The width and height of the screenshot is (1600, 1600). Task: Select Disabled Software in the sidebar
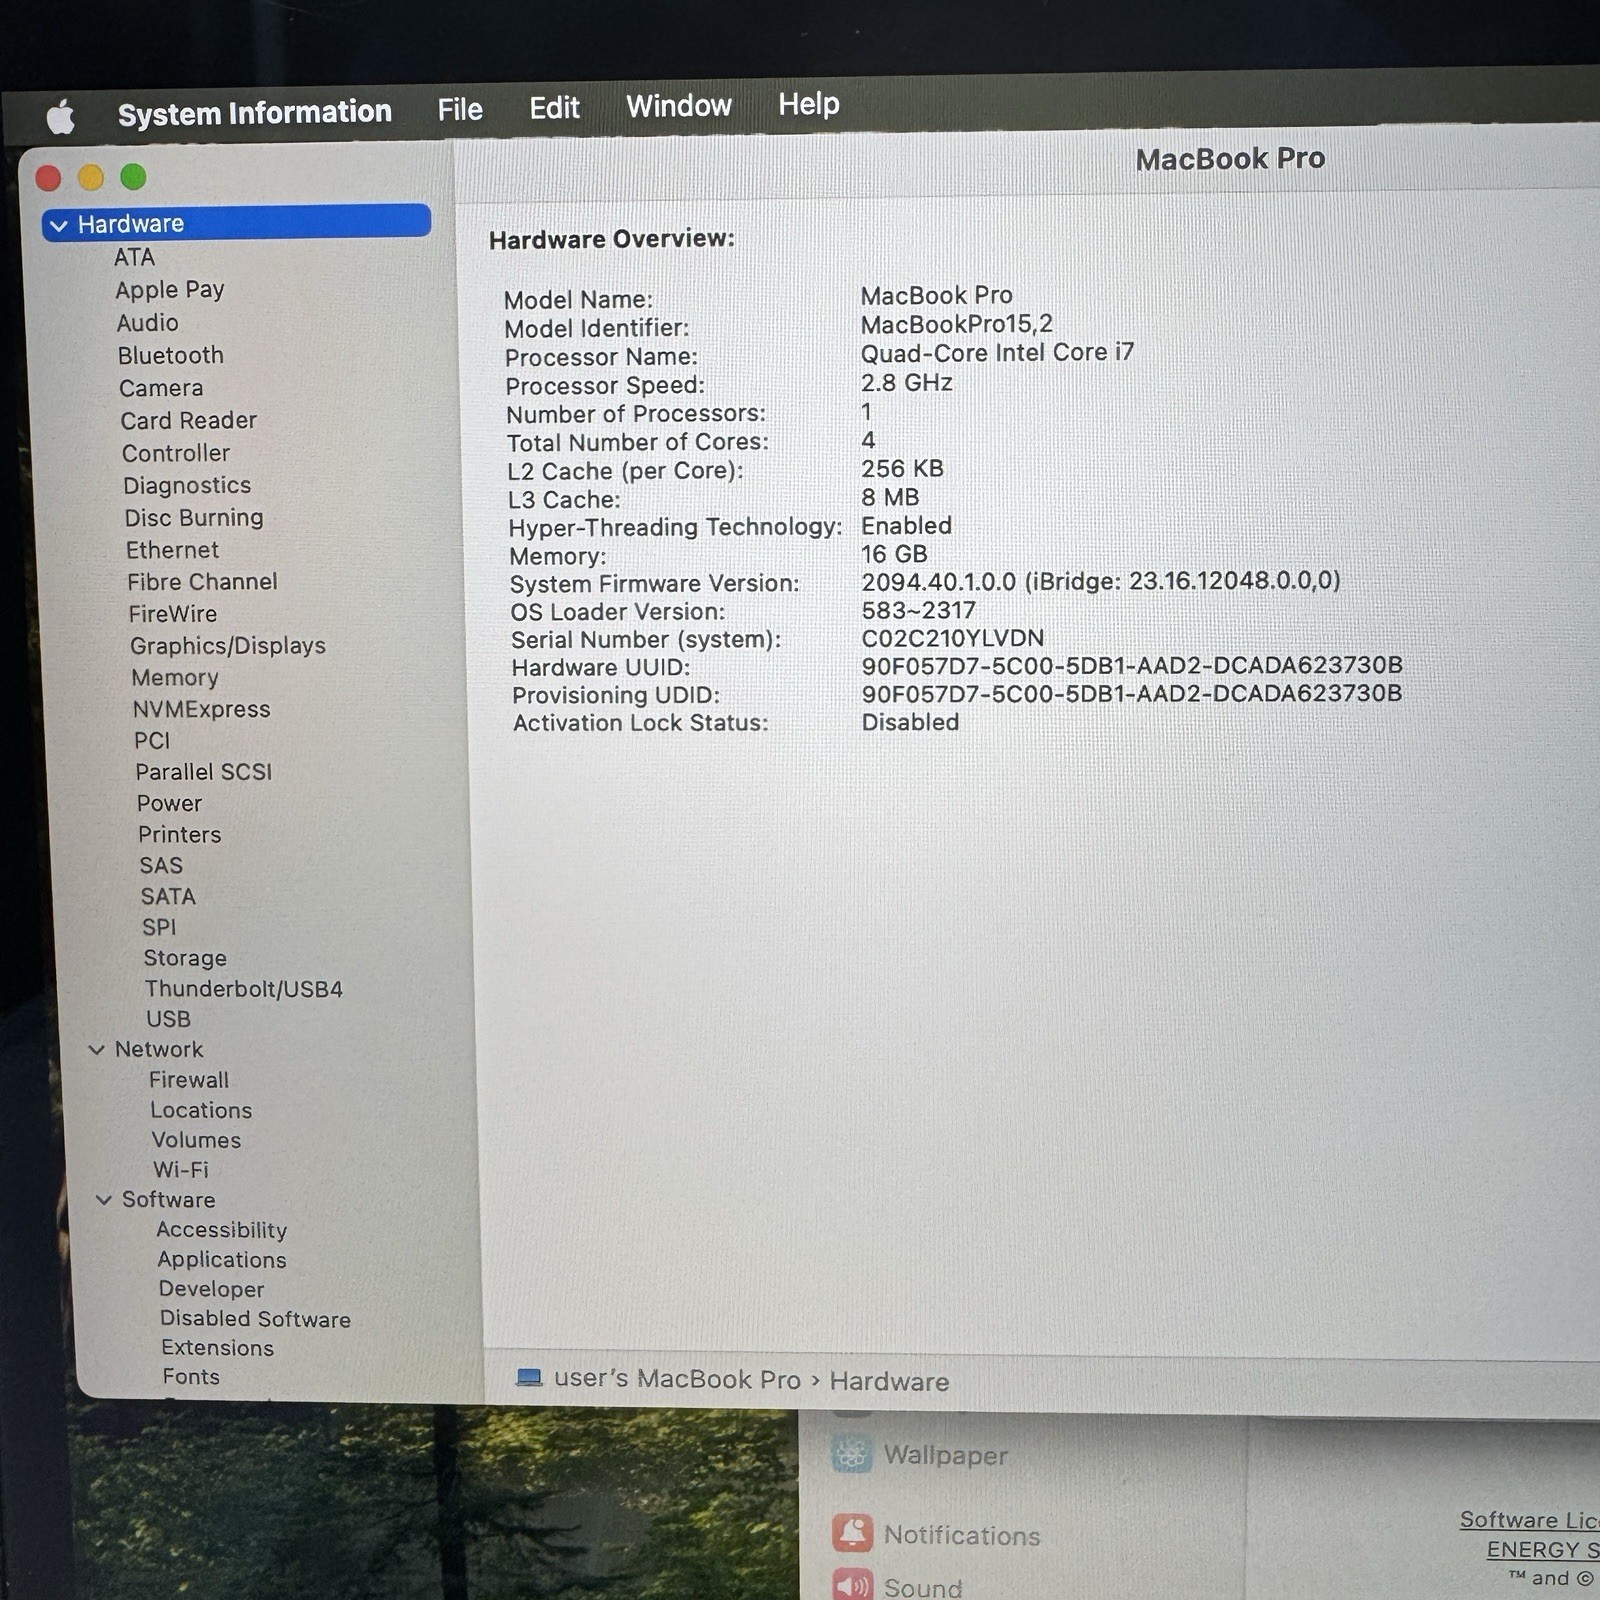click(255, 1319)
